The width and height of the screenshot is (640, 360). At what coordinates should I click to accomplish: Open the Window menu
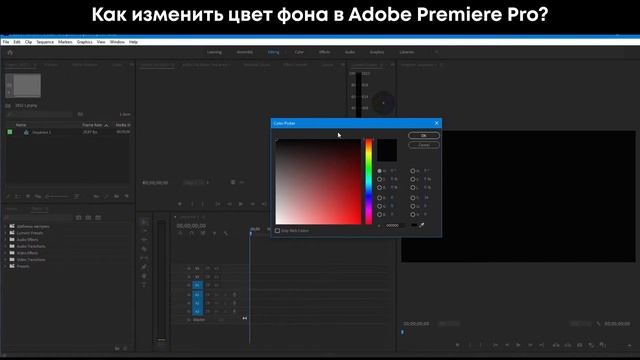[x=117, y=42]
